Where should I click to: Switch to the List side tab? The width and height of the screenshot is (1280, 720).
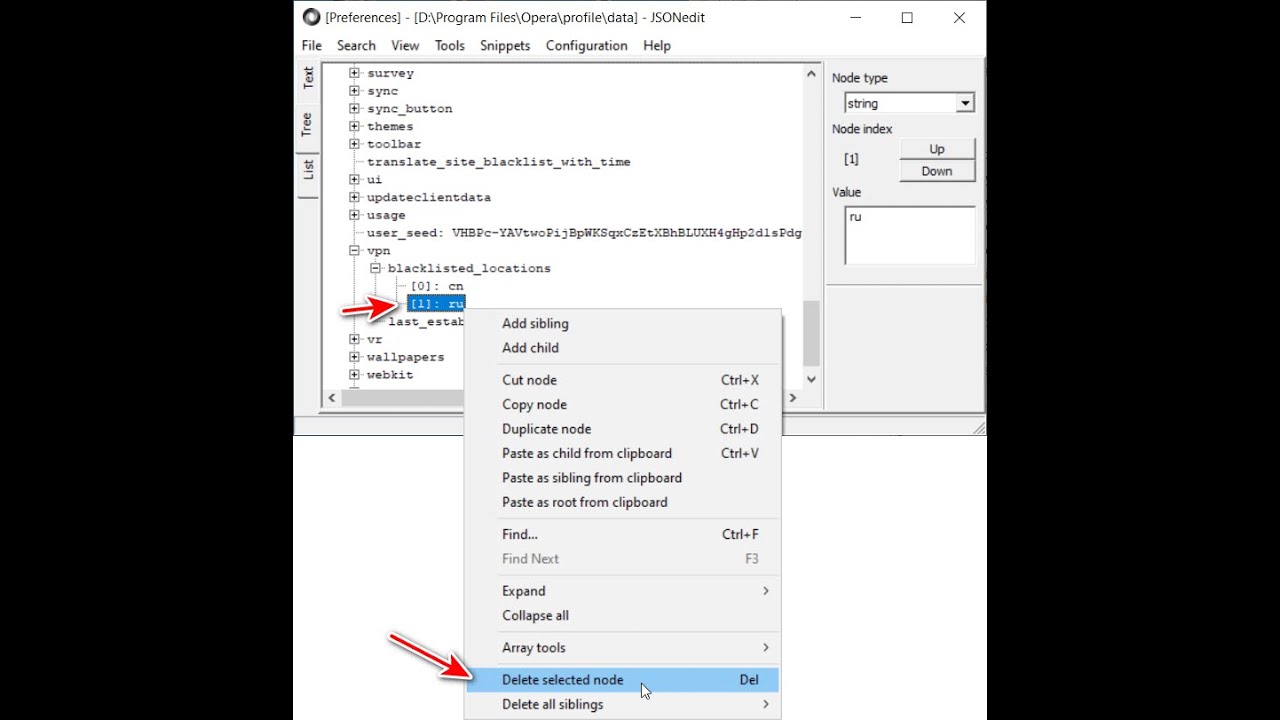[x=308, y=169]
